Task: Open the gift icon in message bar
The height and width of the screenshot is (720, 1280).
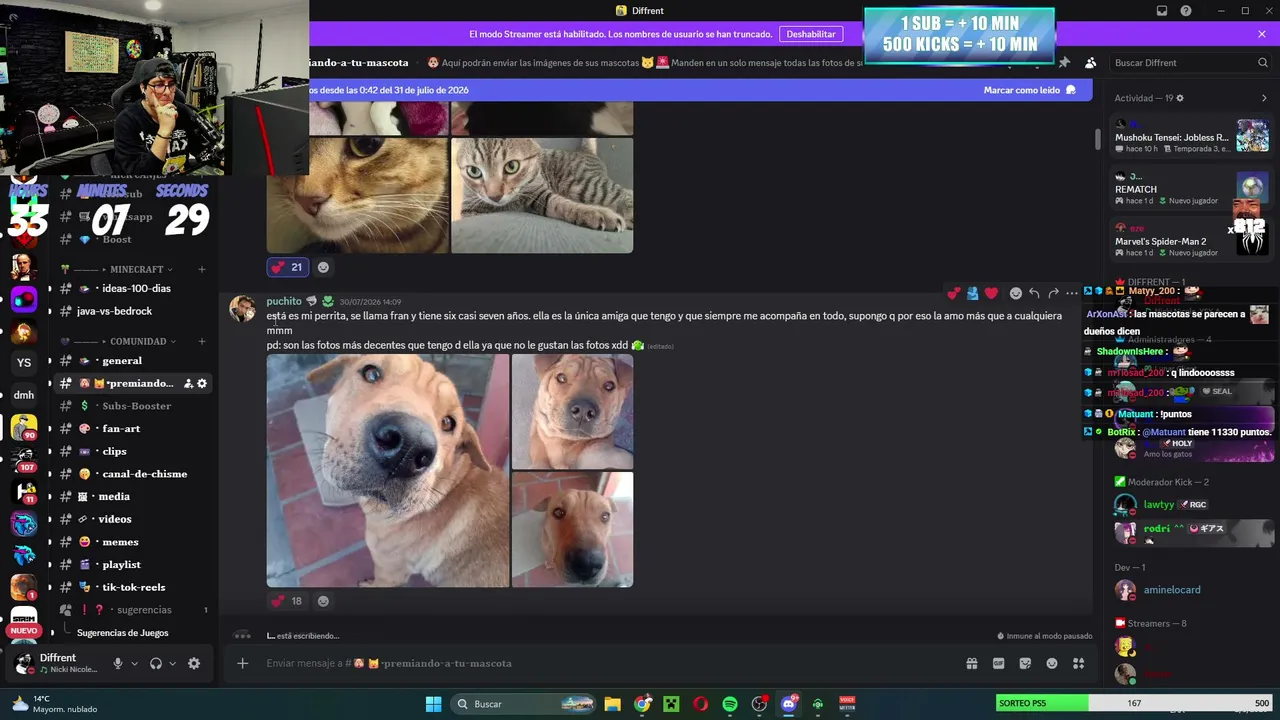Action: point(971,663)
